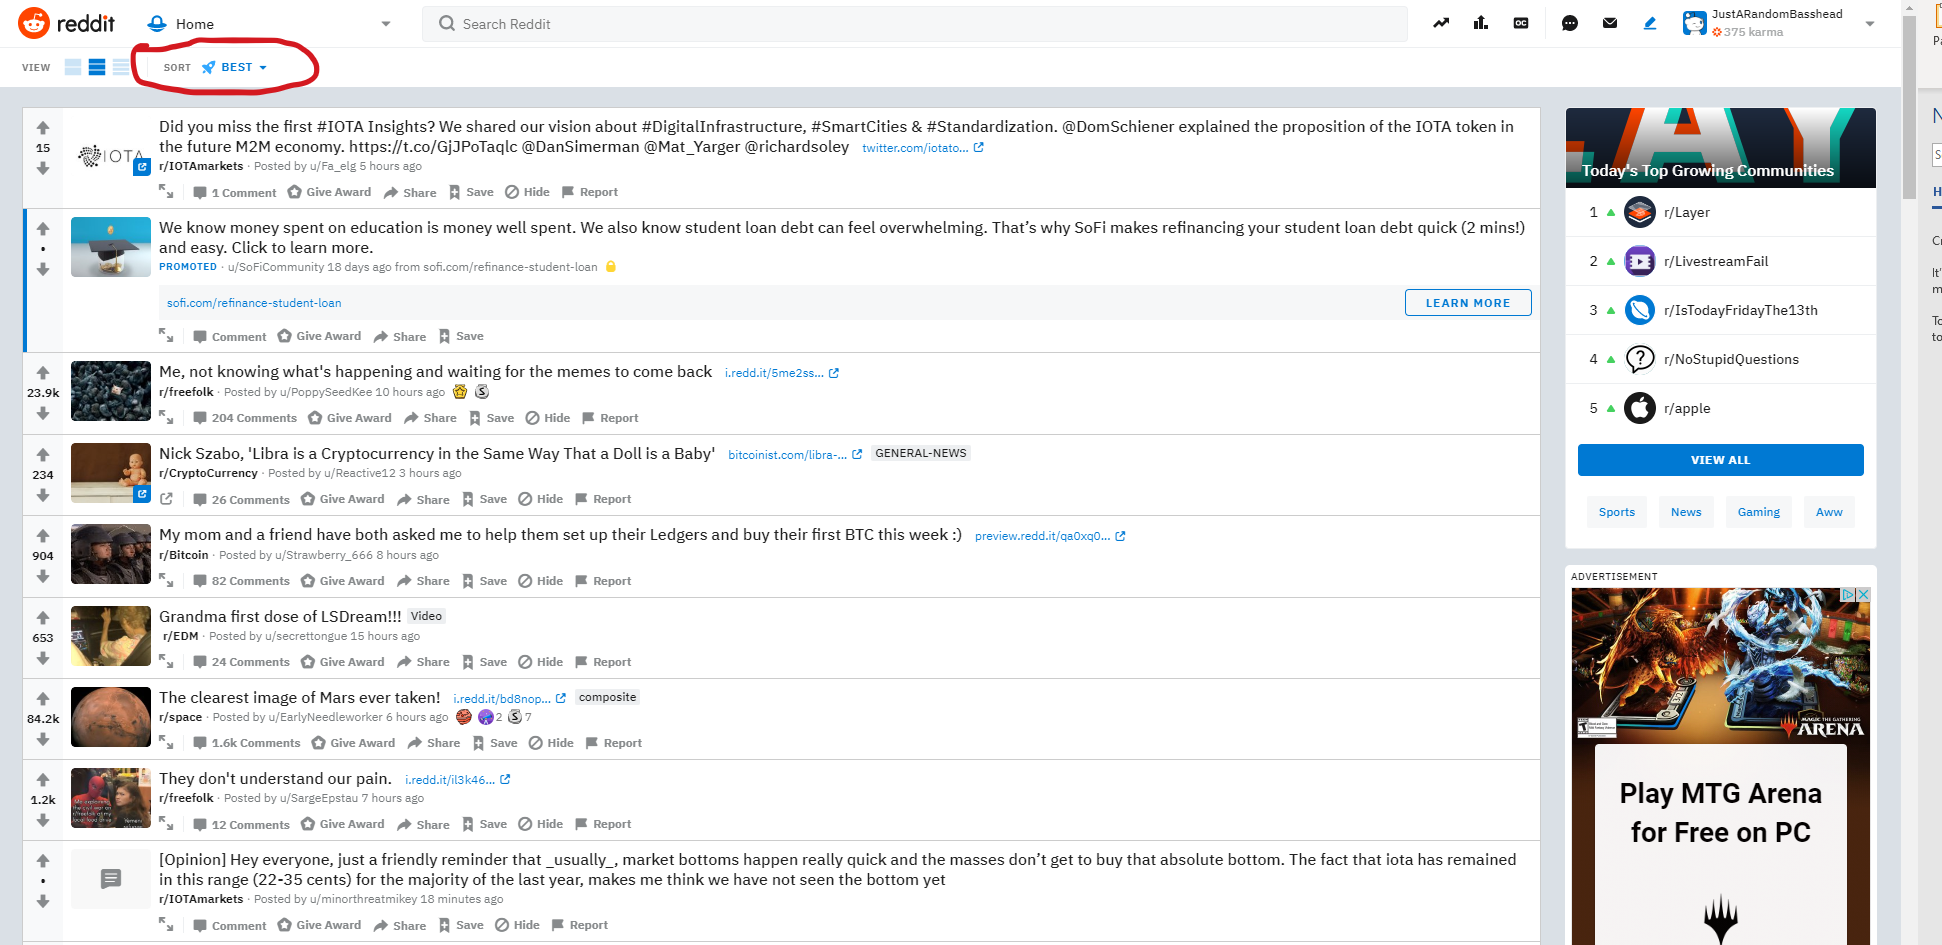Select the Aww community category
Screen dimensions: 1942x945
(1829, 512)
